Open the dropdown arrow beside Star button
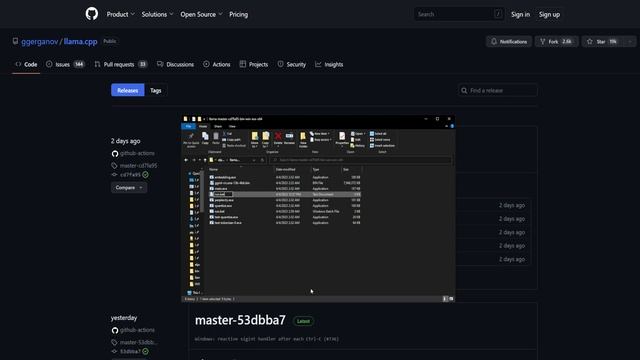Image resolution: width=640 pixels, height=360 pixels. pos(630,42)
